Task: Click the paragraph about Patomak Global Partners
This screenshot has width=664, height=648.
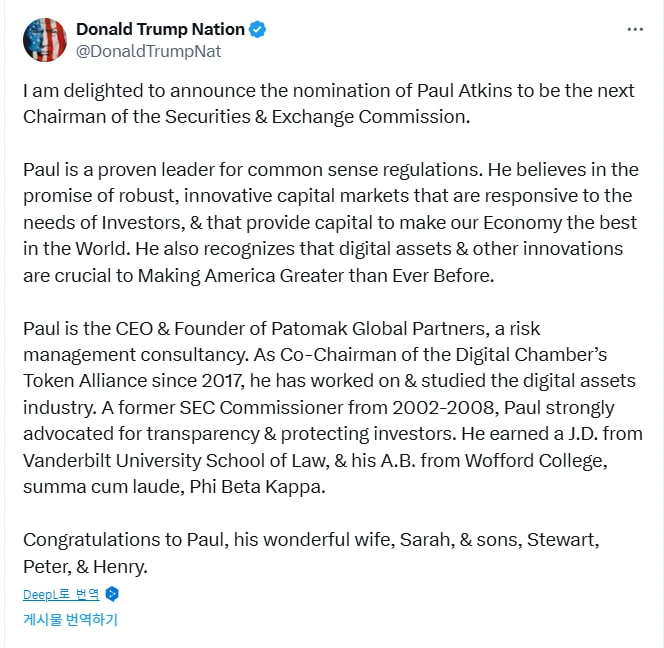Action: coord(333,407)
